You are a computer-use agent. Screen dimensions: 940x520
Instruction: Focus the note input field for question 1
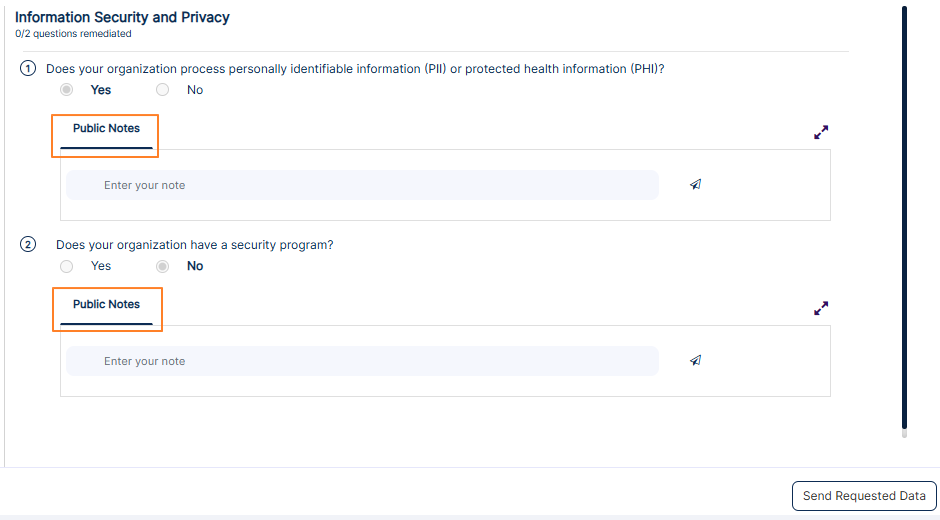point(362,185)
